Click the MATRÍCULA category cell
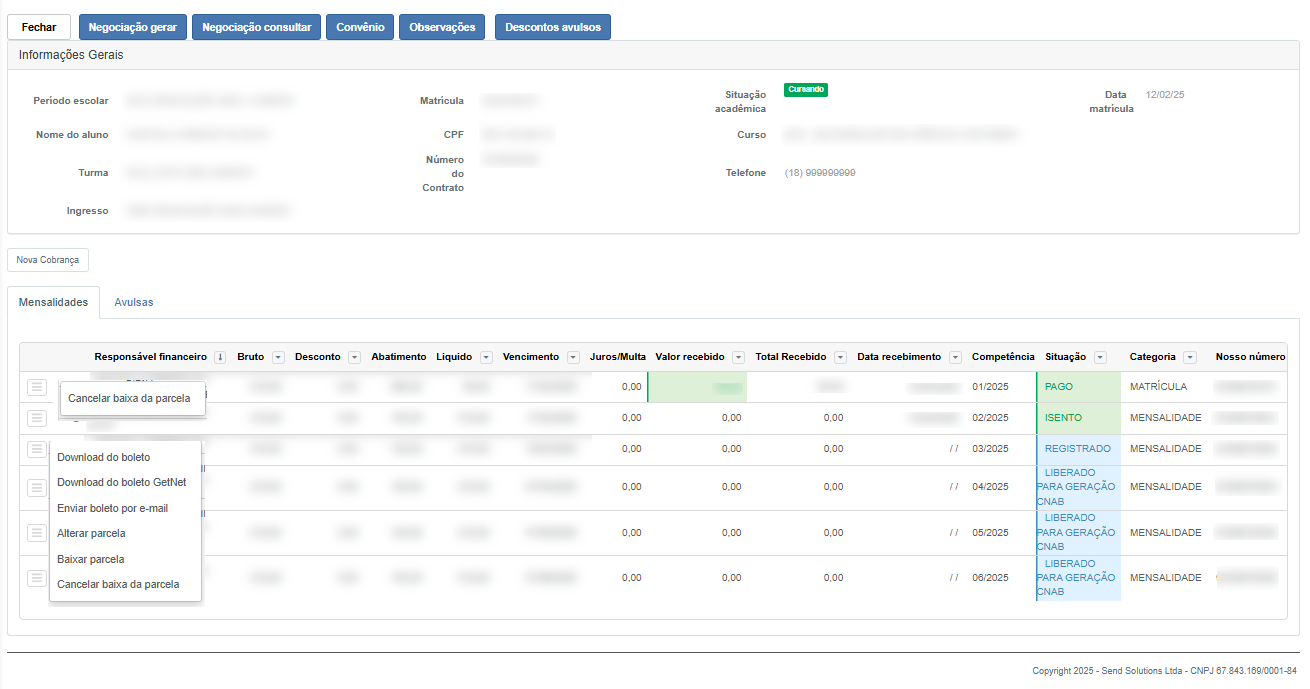This screenshot has height=689, width=1310. pos(1159,386)
